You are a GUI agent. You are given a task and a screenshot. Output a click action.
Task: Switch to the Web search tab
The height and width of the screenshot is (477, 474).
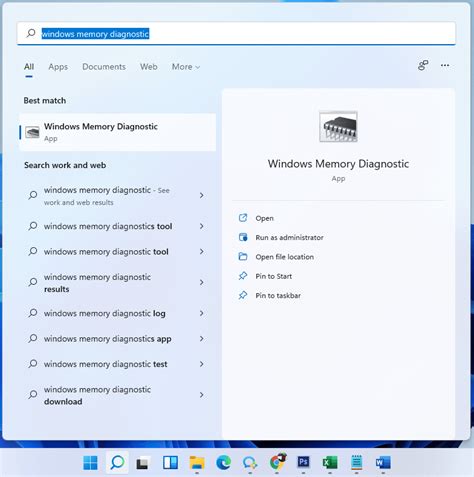coord(149,67)
